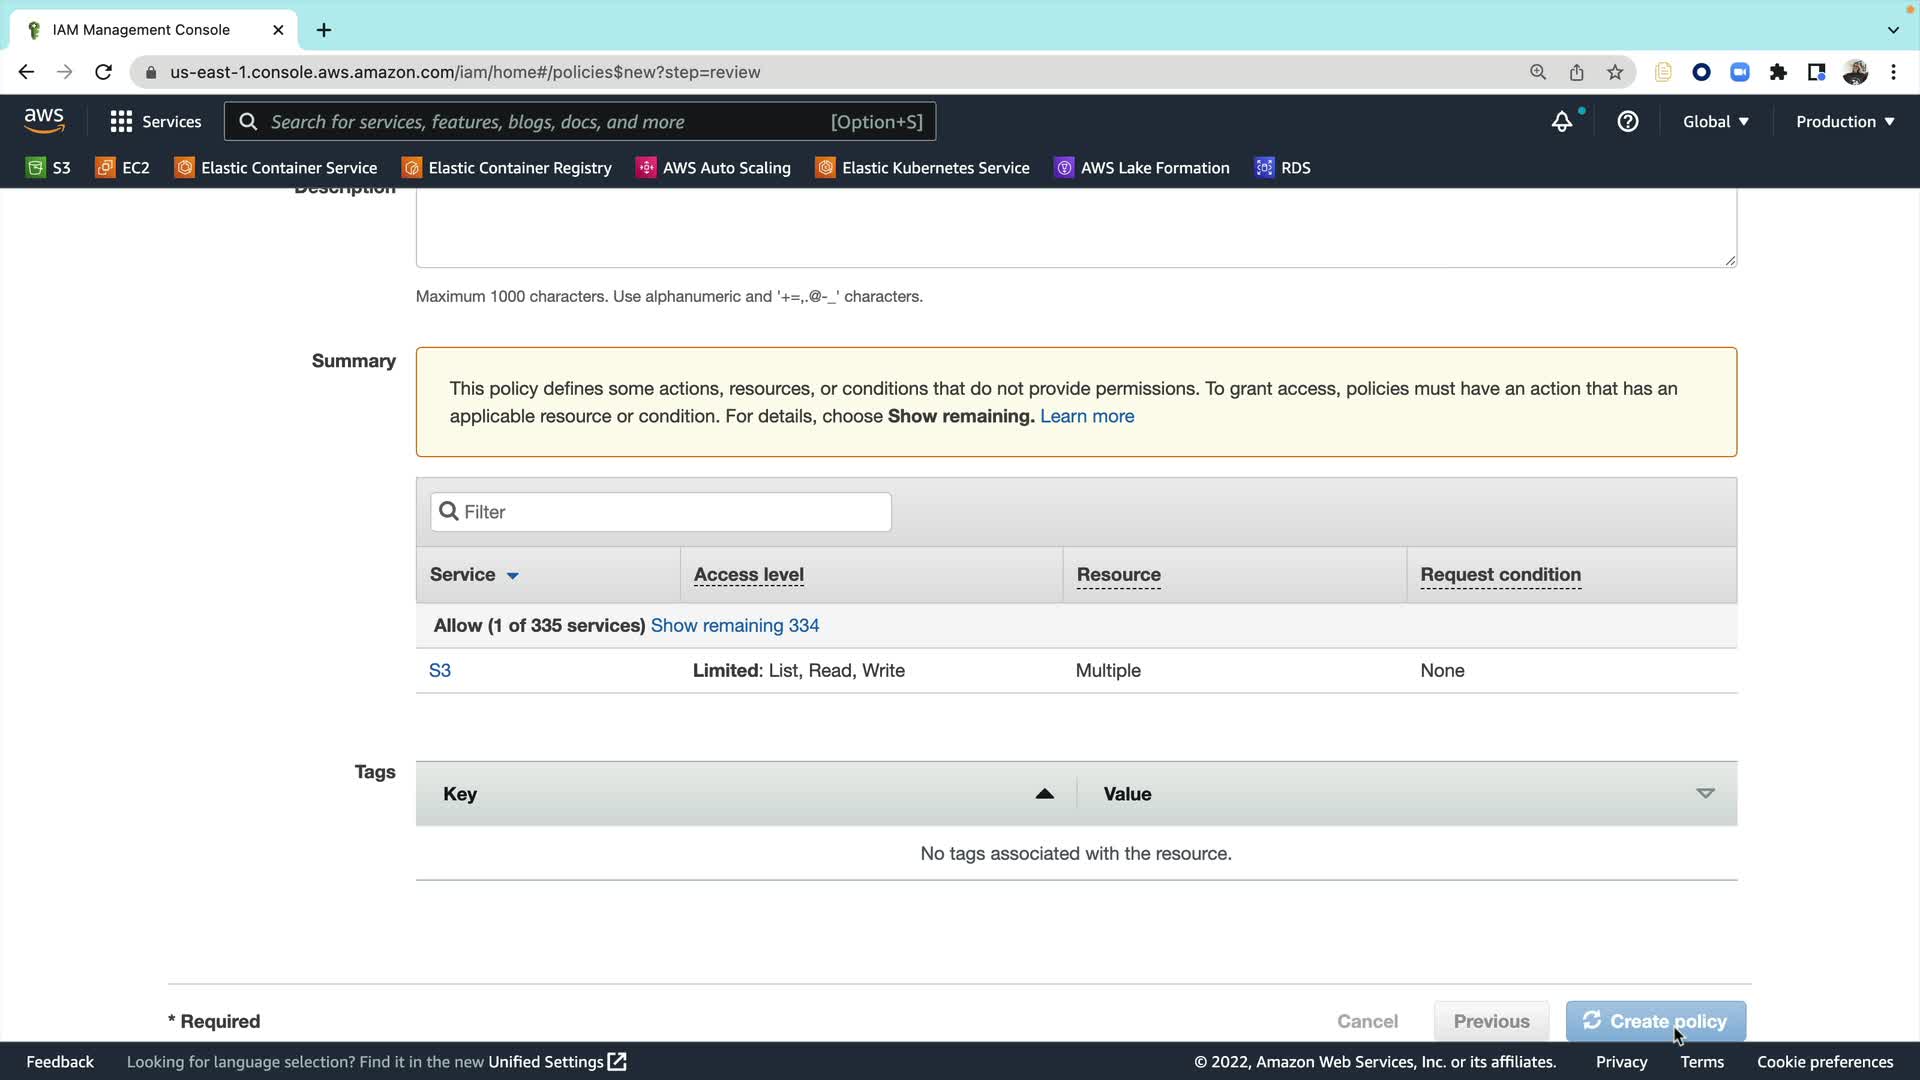
Task: Go back with the Previous button
Action: [x=1491, y=1021]
